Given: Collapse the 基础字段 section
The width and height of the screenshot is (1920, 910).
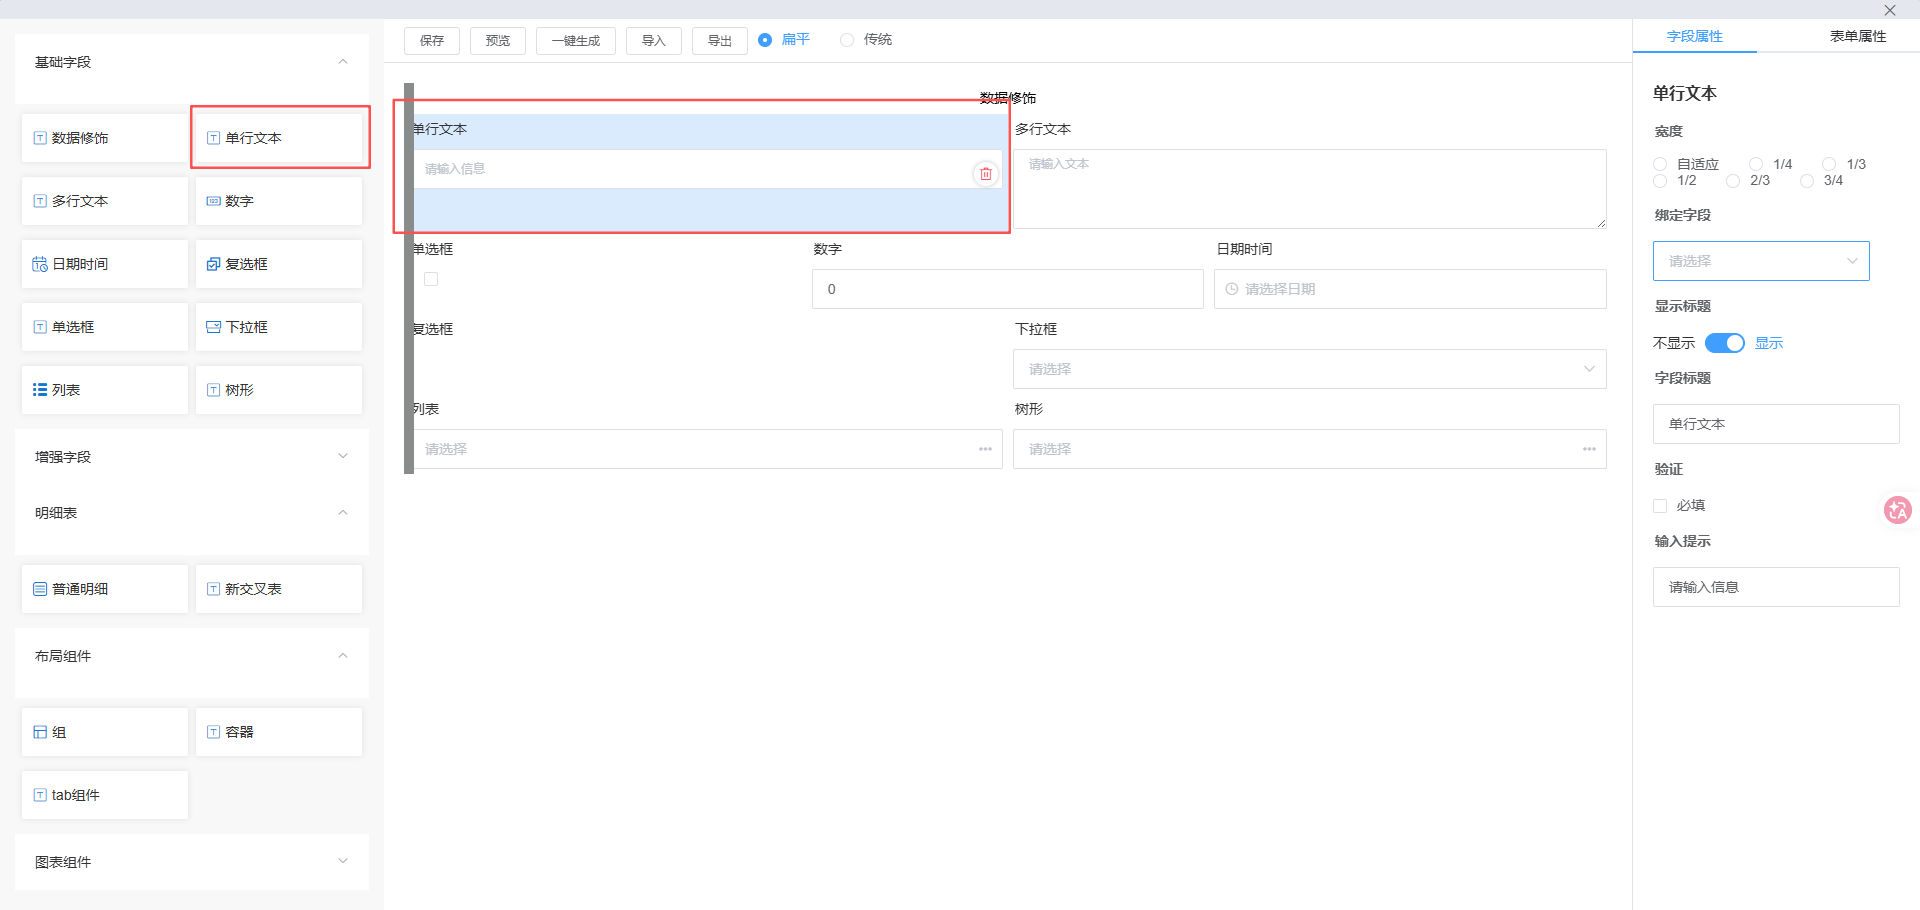Looking at the screenshot, I should (343, 62).
